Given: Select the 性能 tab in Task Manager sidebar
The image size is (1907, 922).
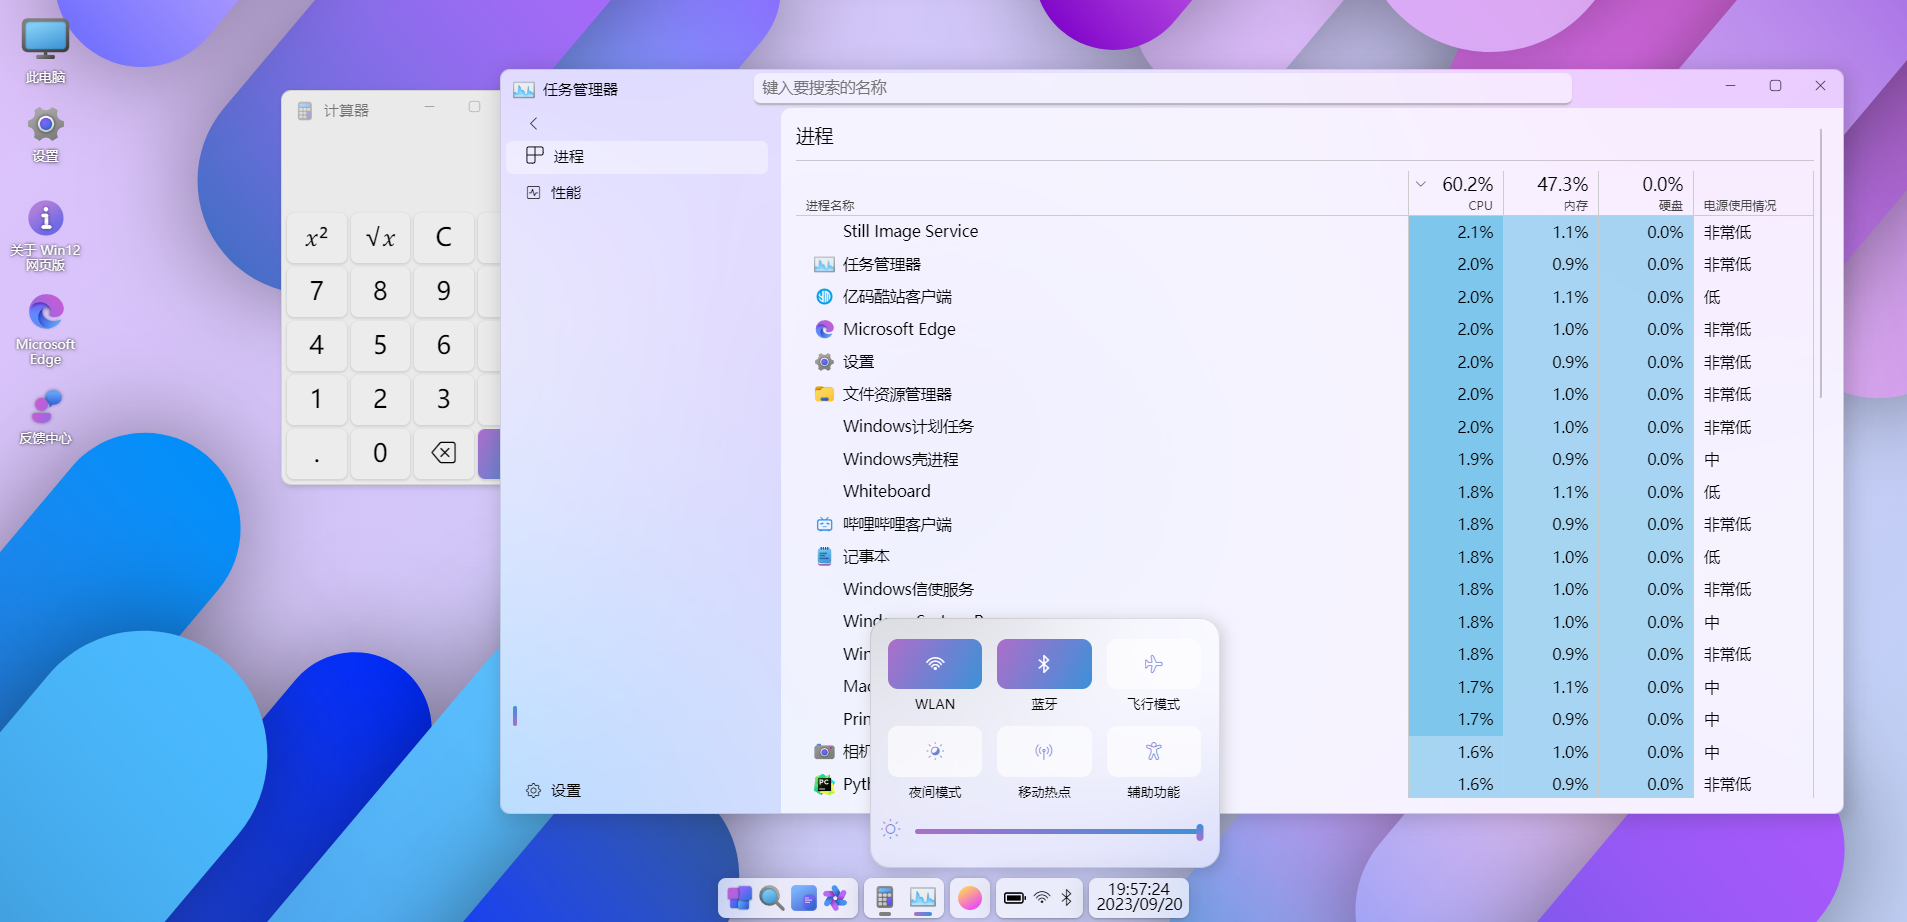Looking at the screenshot, I should pos(637,192).
